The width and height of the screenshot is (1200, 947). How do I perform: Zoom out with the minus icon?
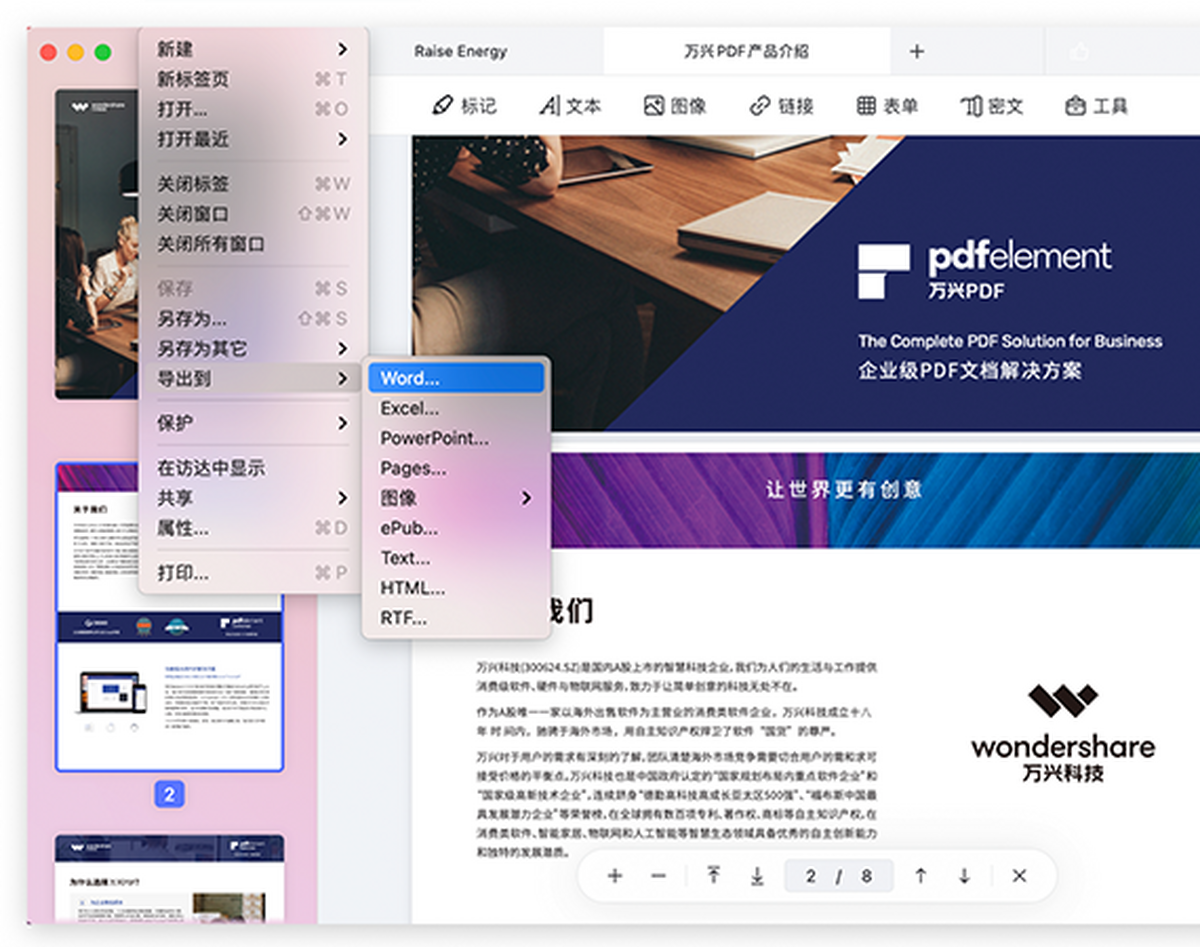(658, 876)
